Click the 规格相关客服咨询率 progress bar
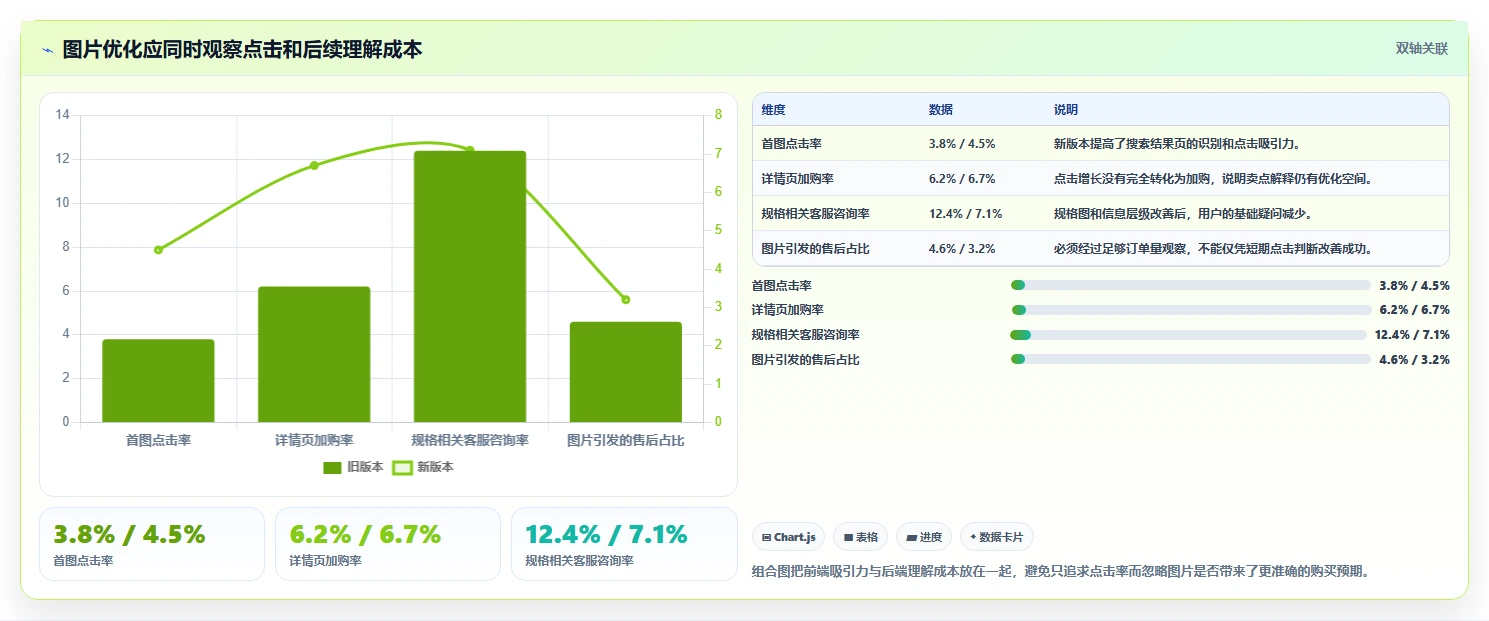Screen dimensions: 1489x621 point(1189,335)
